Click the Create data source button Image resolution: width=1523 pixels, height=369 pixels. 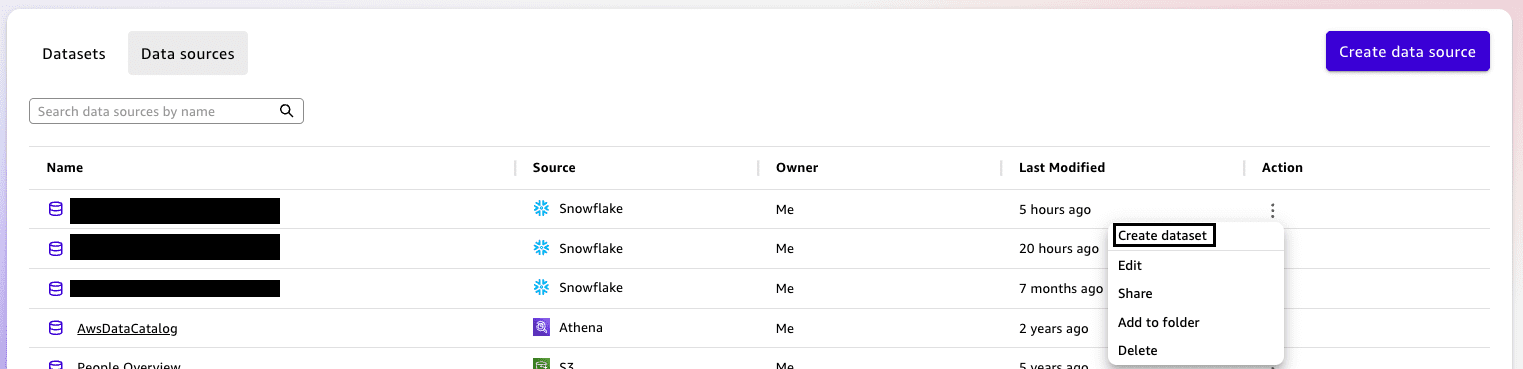1407,52
